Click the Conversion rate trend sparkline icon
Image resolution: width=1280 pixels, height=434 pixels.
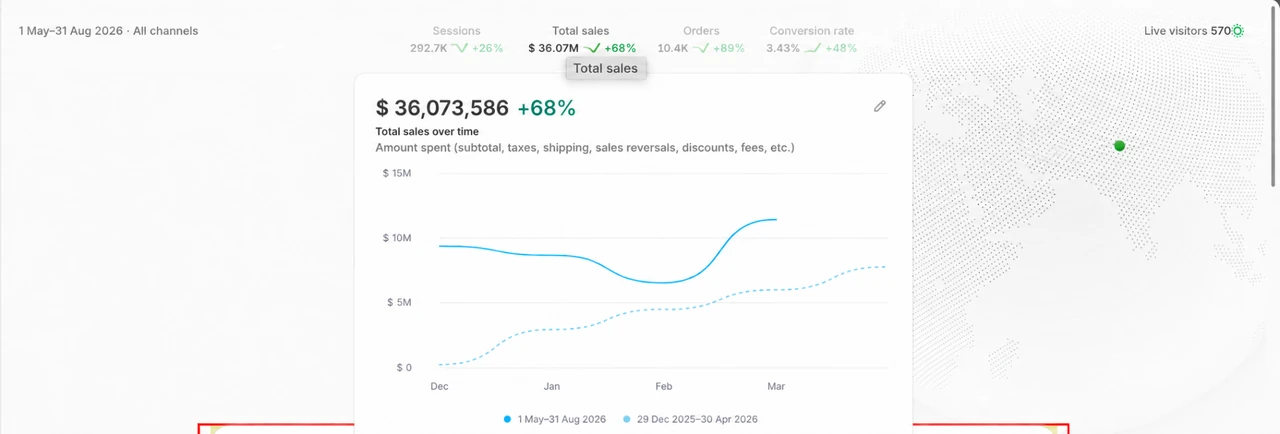(813, 47)
